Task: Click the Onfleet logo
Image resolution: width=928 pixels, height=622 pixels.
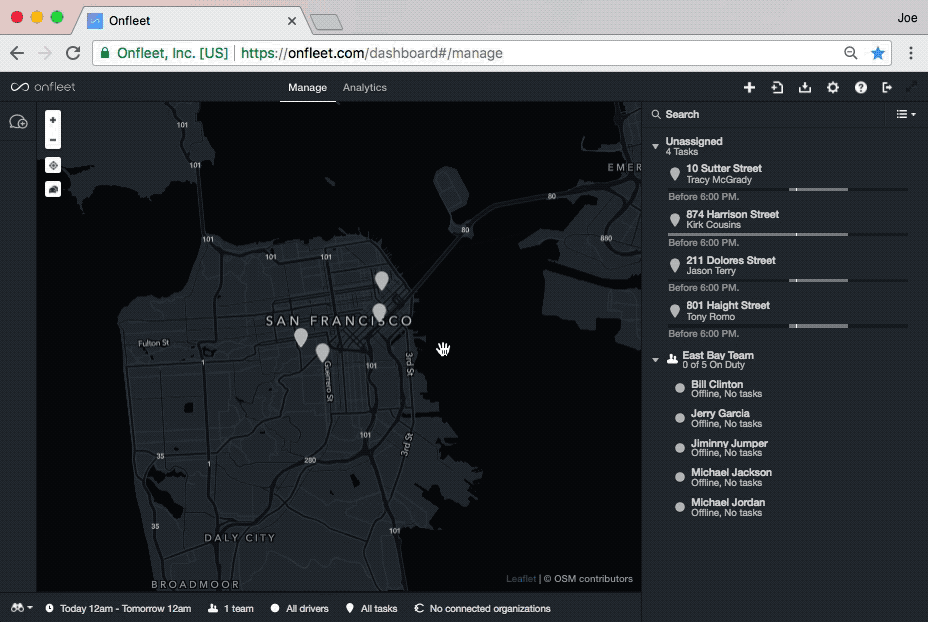Action: (x=43, y=87)
